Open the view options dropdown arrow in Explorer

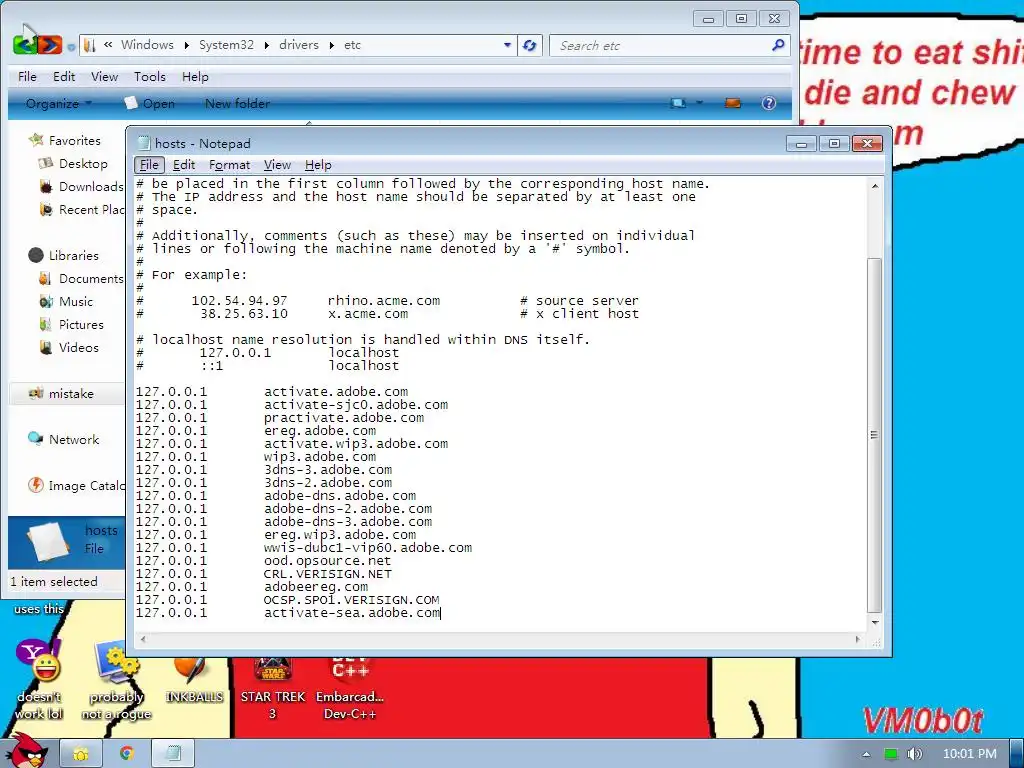[699, 103]
